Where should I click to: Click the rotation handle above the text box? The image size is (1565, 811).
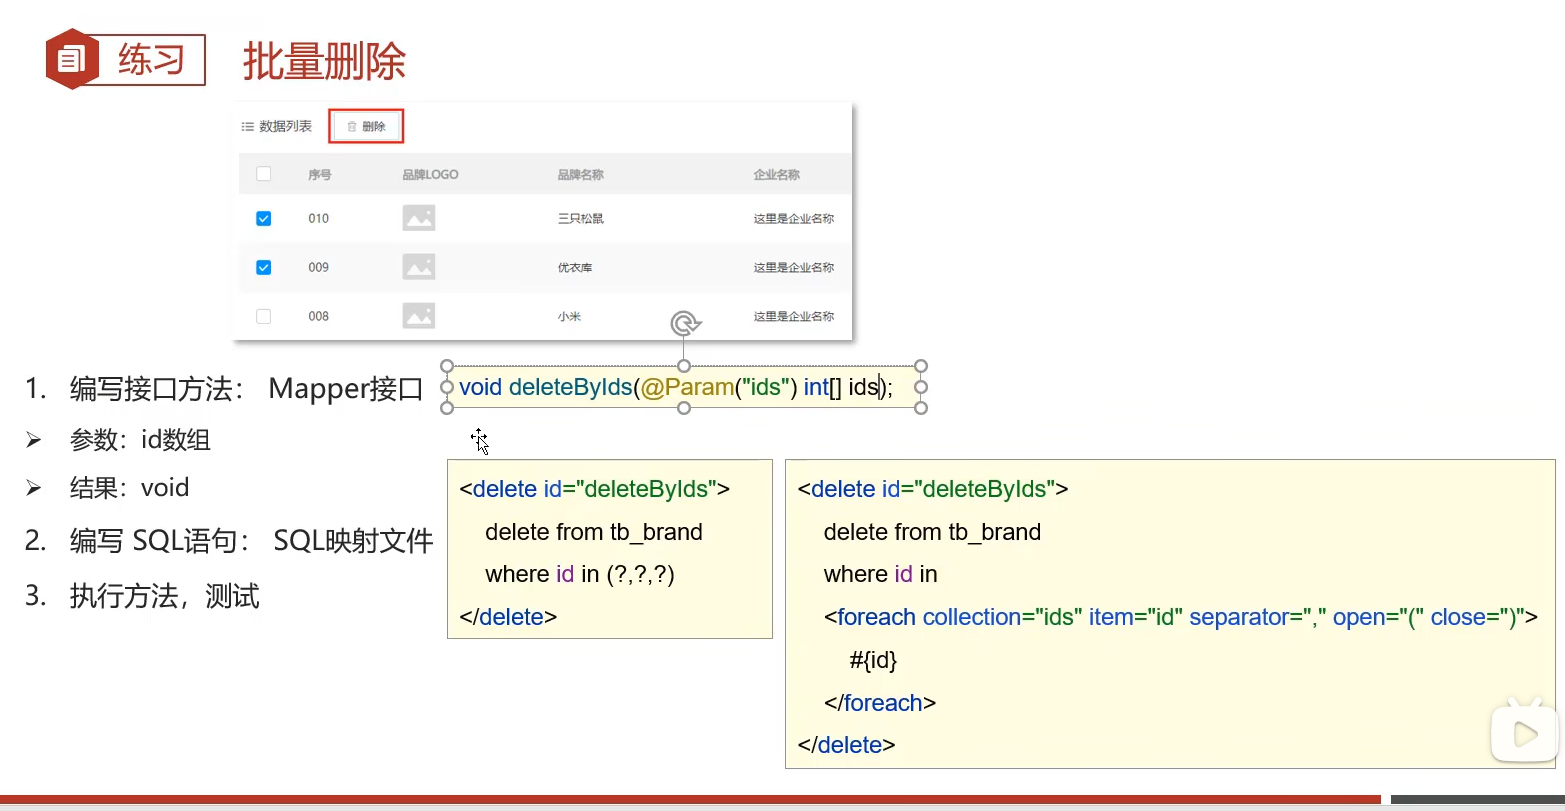[x=685, y=324]
